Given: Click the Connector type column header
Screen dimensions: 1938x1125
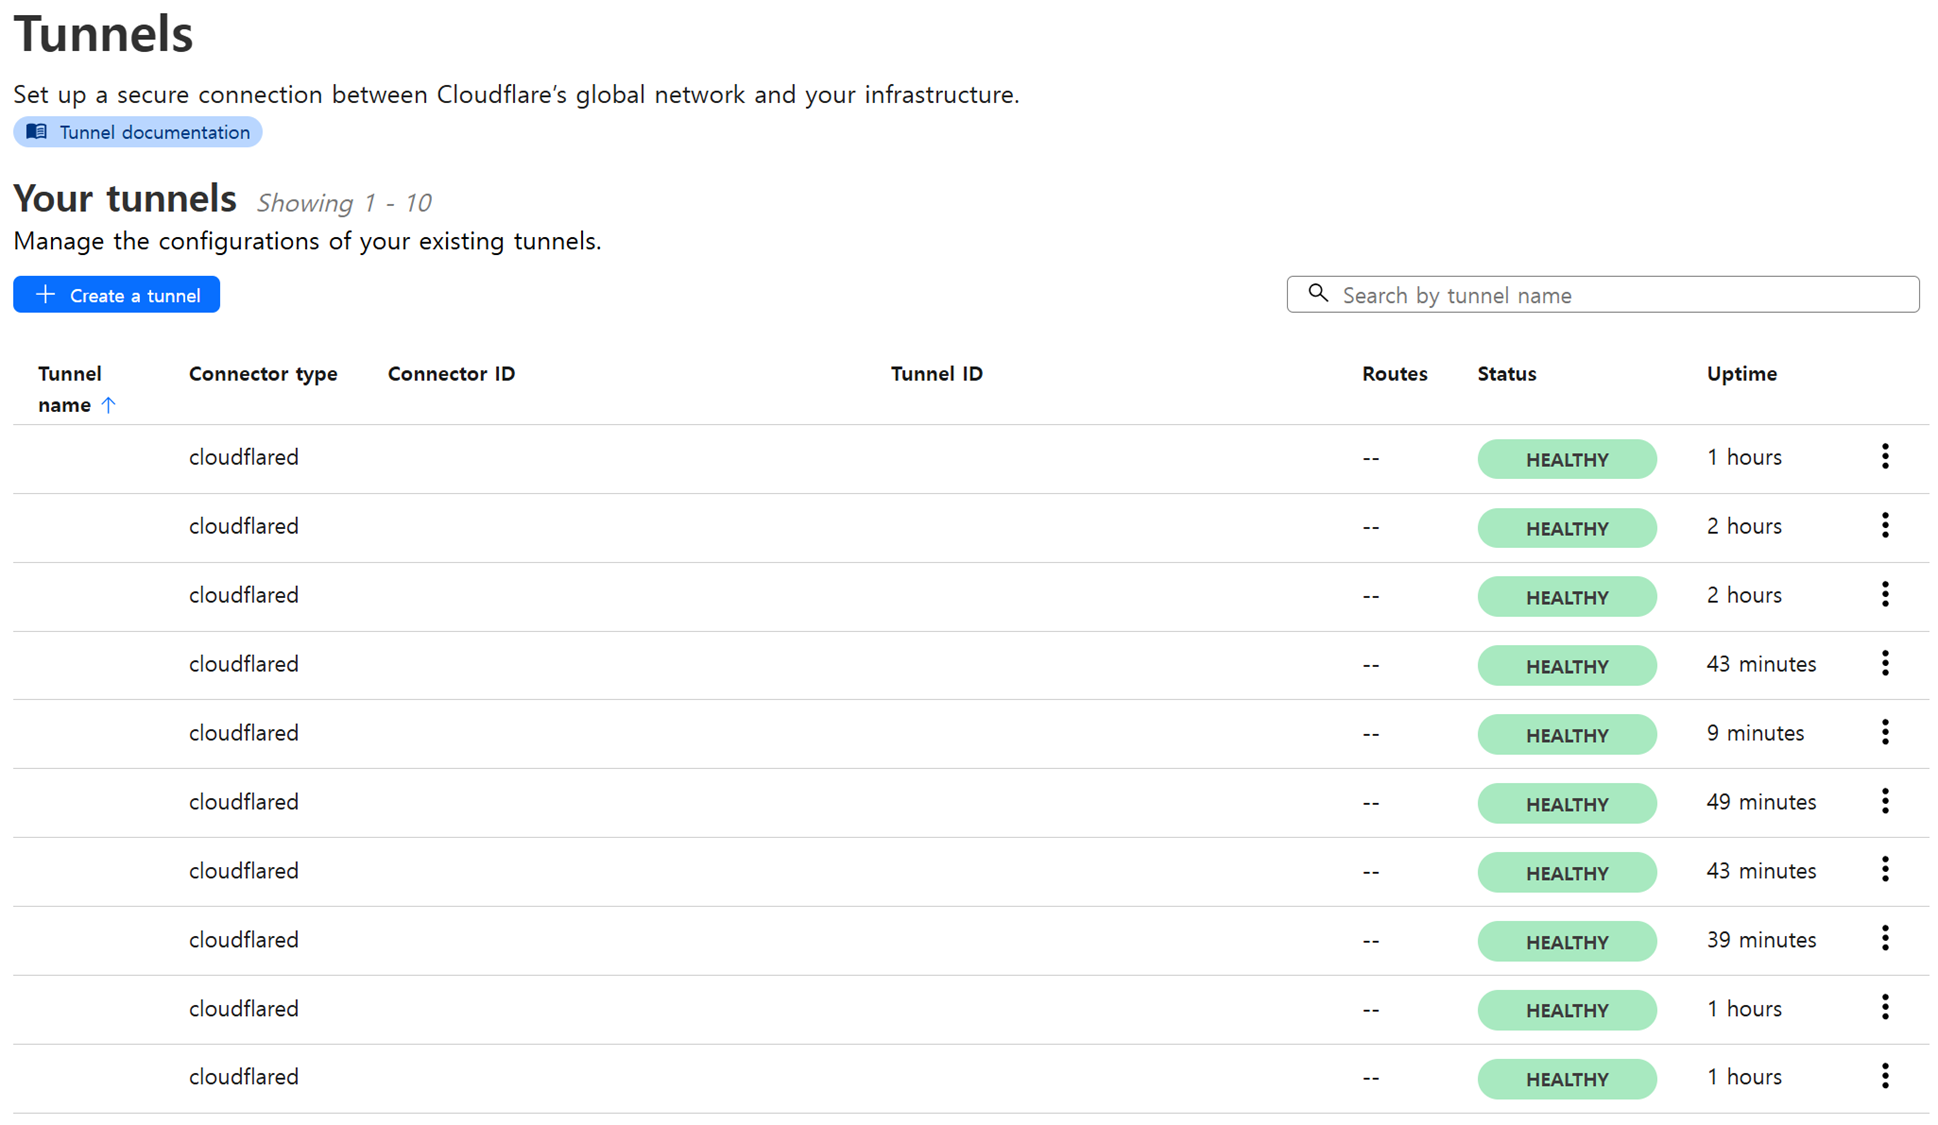Looking at the screenshot, I should [x=263, y=374].
